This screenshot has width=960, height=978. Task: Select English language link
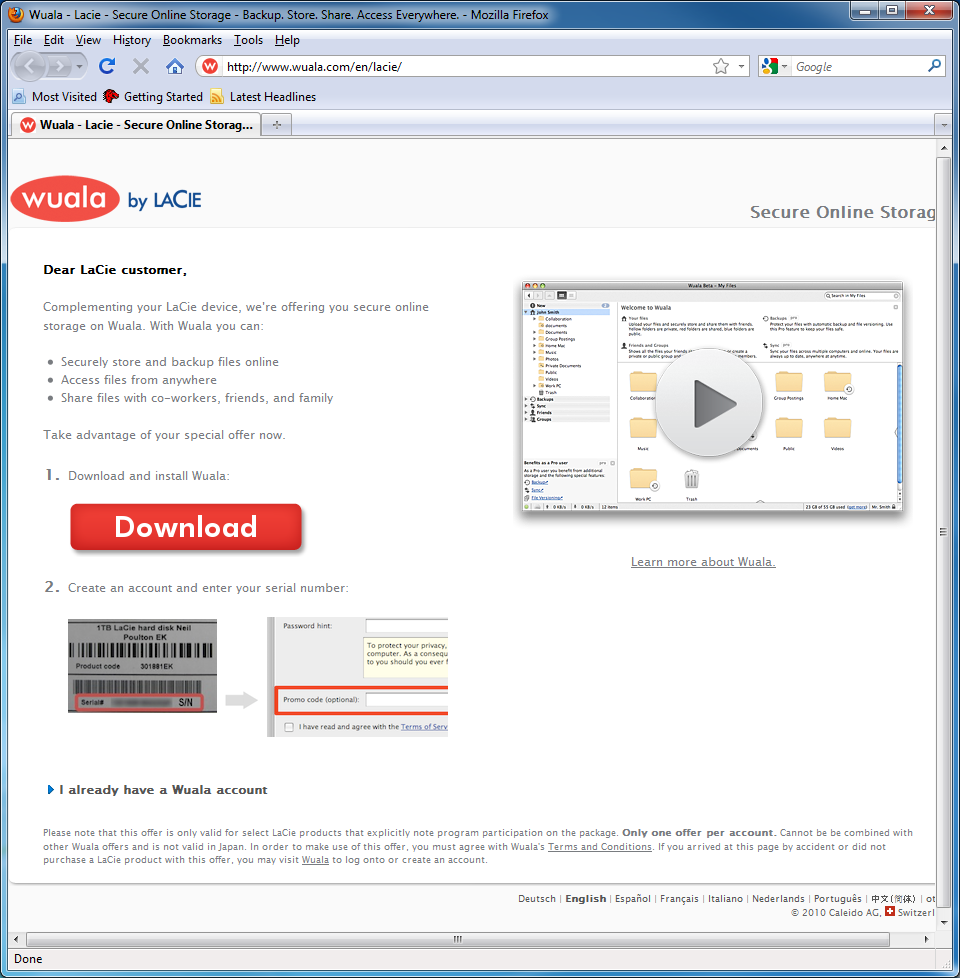tap(585, 899)
